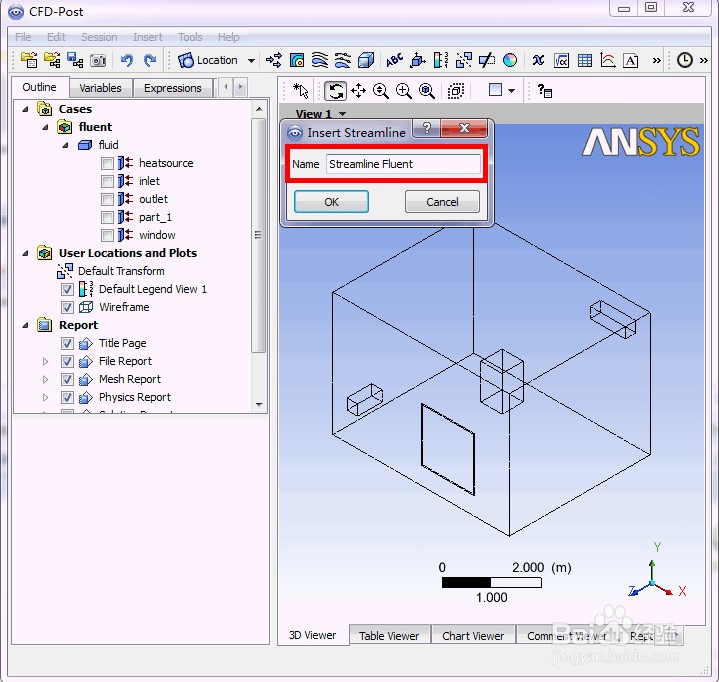The image size is (719, 682).
Task: Activate the Rotate view tool
Action: [335, 91]
